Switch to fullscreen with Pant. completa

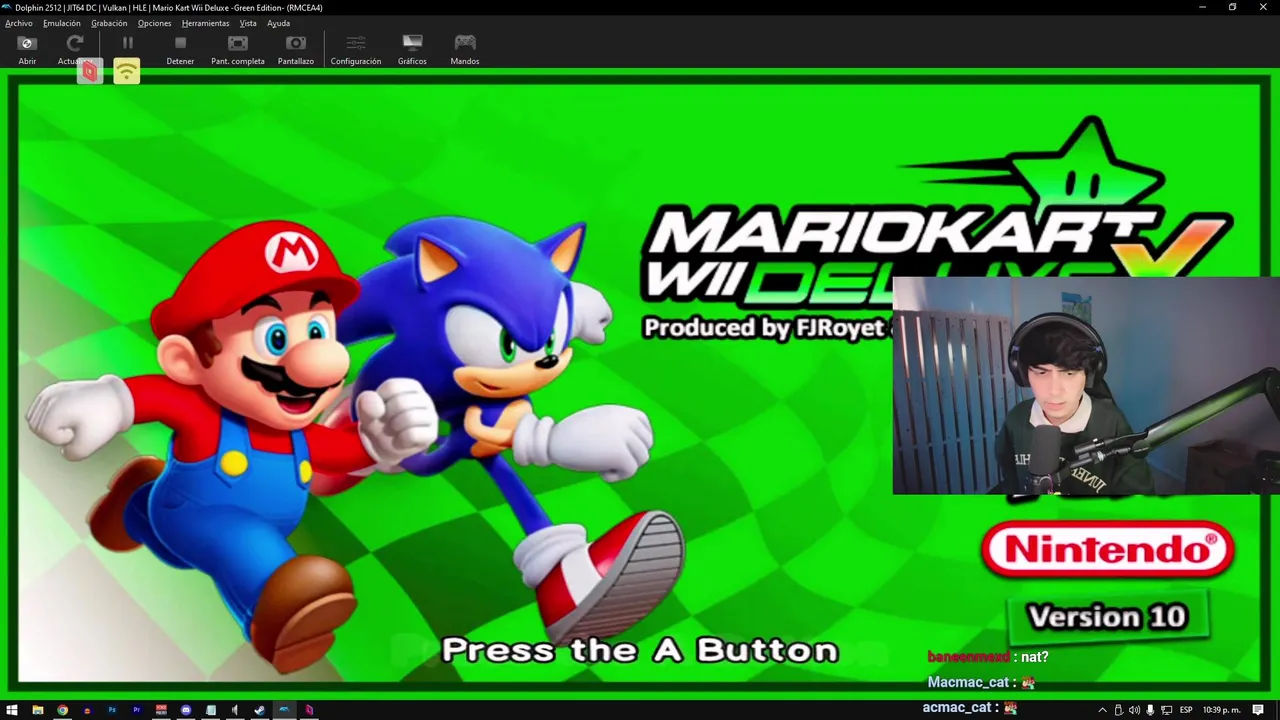pyautogui.click(x=238, y=49)
